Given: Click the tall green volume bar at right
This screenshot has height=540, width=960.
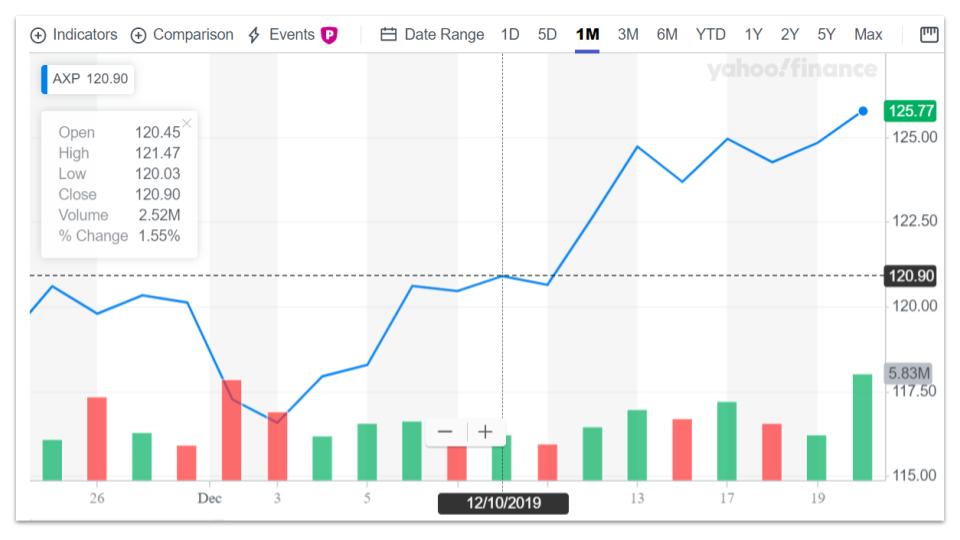Looking at the screenshot, I should pyautogui.click(x=862, y=427).
